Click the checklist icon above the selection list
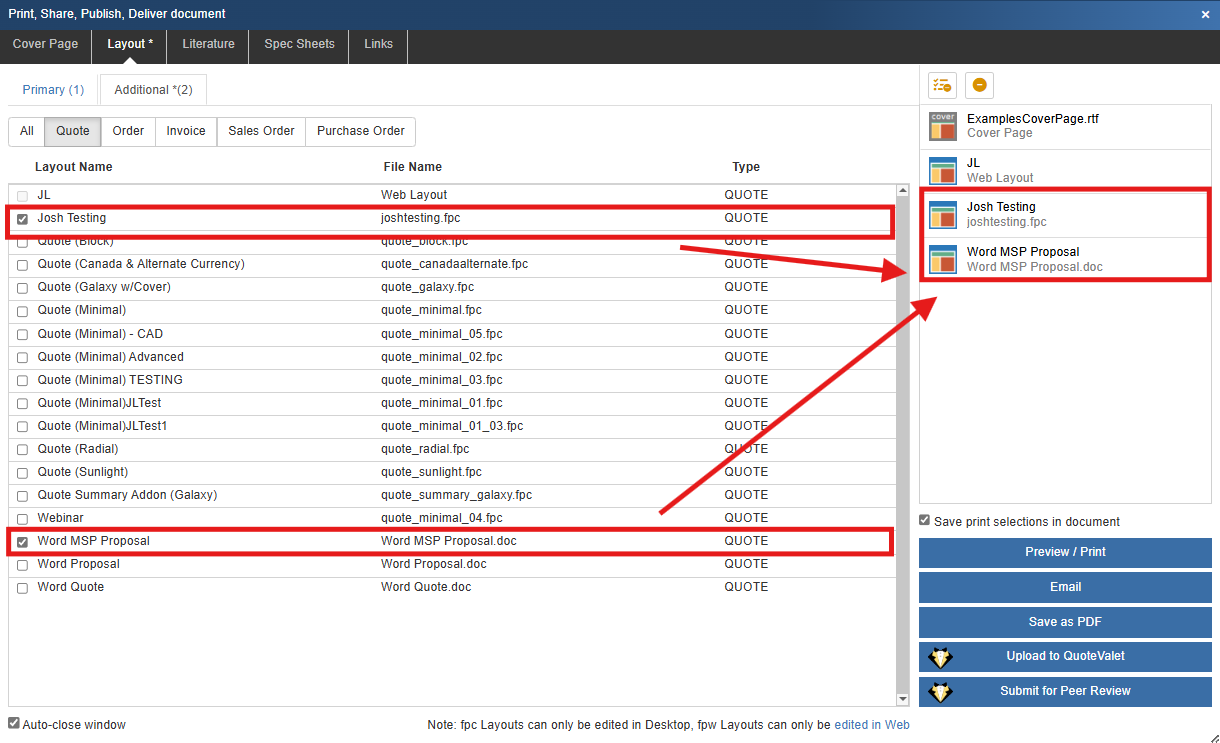Screen dimensions: 1220x743 942,86
